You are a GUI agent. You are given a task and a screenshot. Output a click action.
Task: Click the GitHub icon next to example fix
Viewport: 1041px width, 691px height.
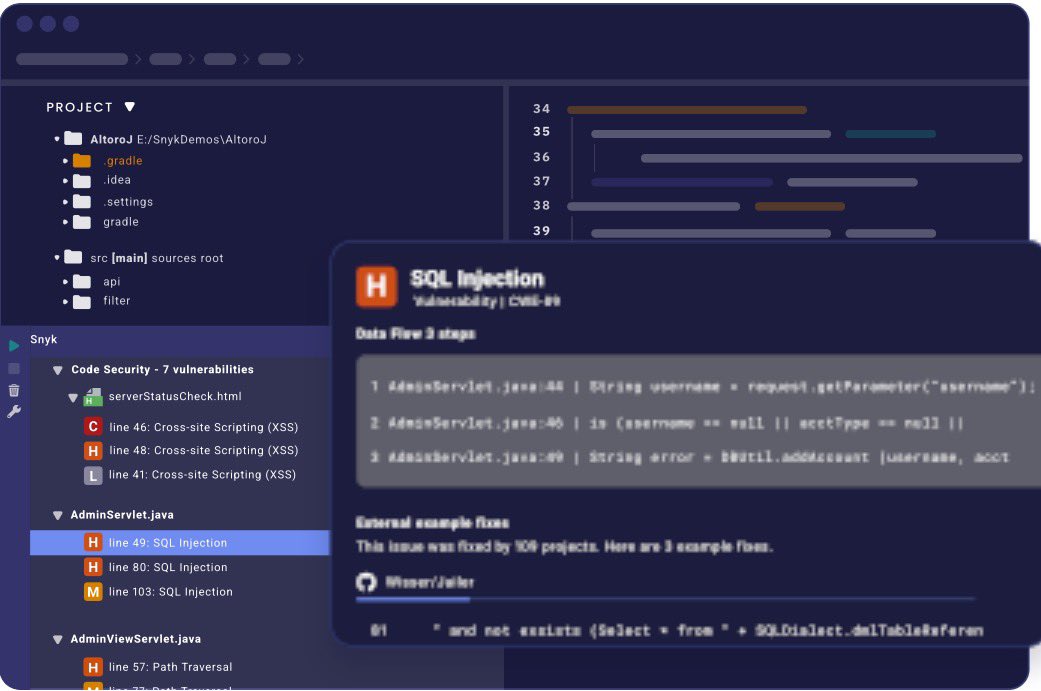(x=366, y=582)
